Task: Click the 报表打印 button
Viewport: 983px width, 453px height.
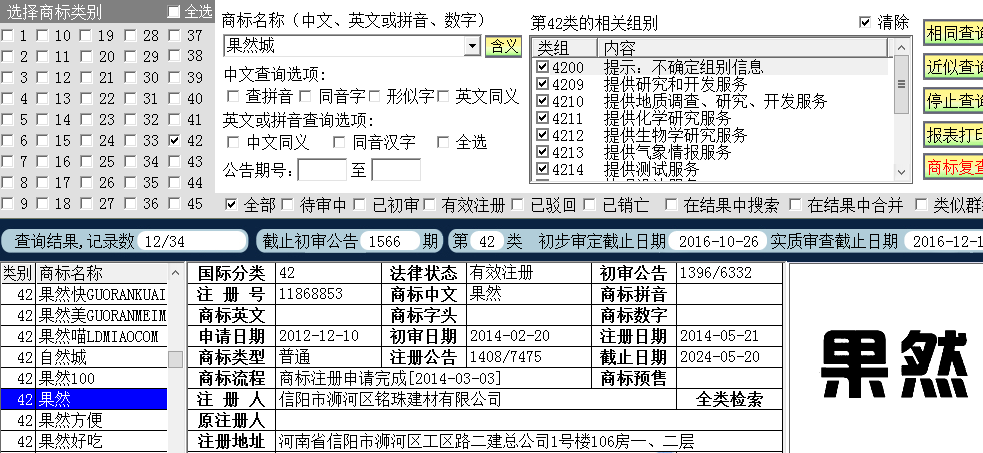Action: tap(954, 134)
